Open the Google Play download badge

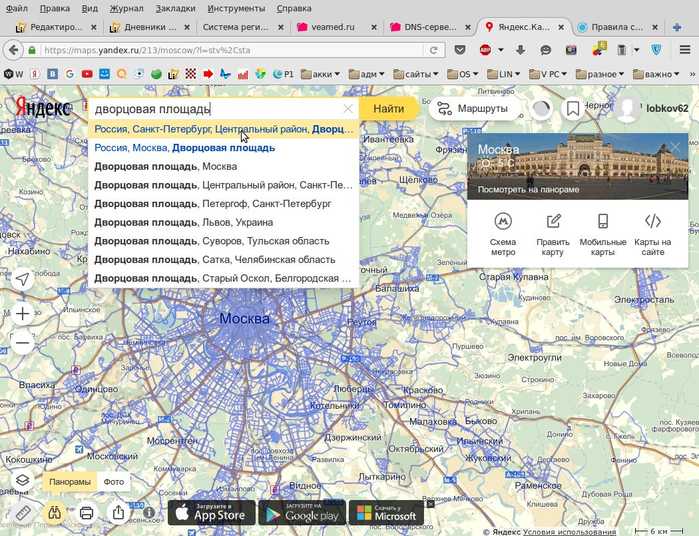coord(302,513)
